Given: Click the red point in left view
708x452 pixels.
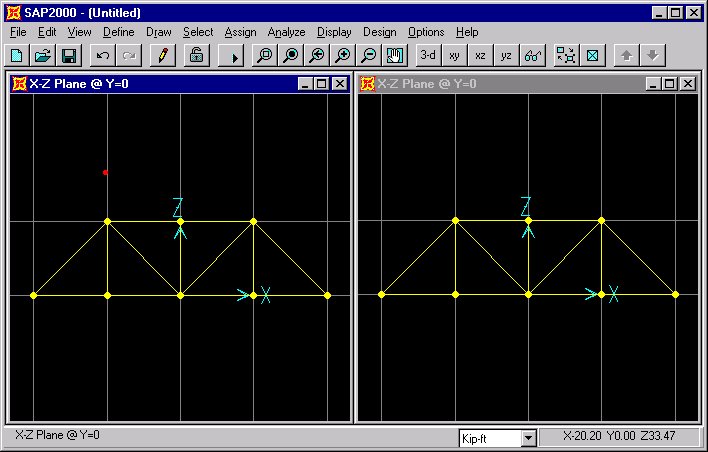Looking at the screenshot, I should (105, 172).
